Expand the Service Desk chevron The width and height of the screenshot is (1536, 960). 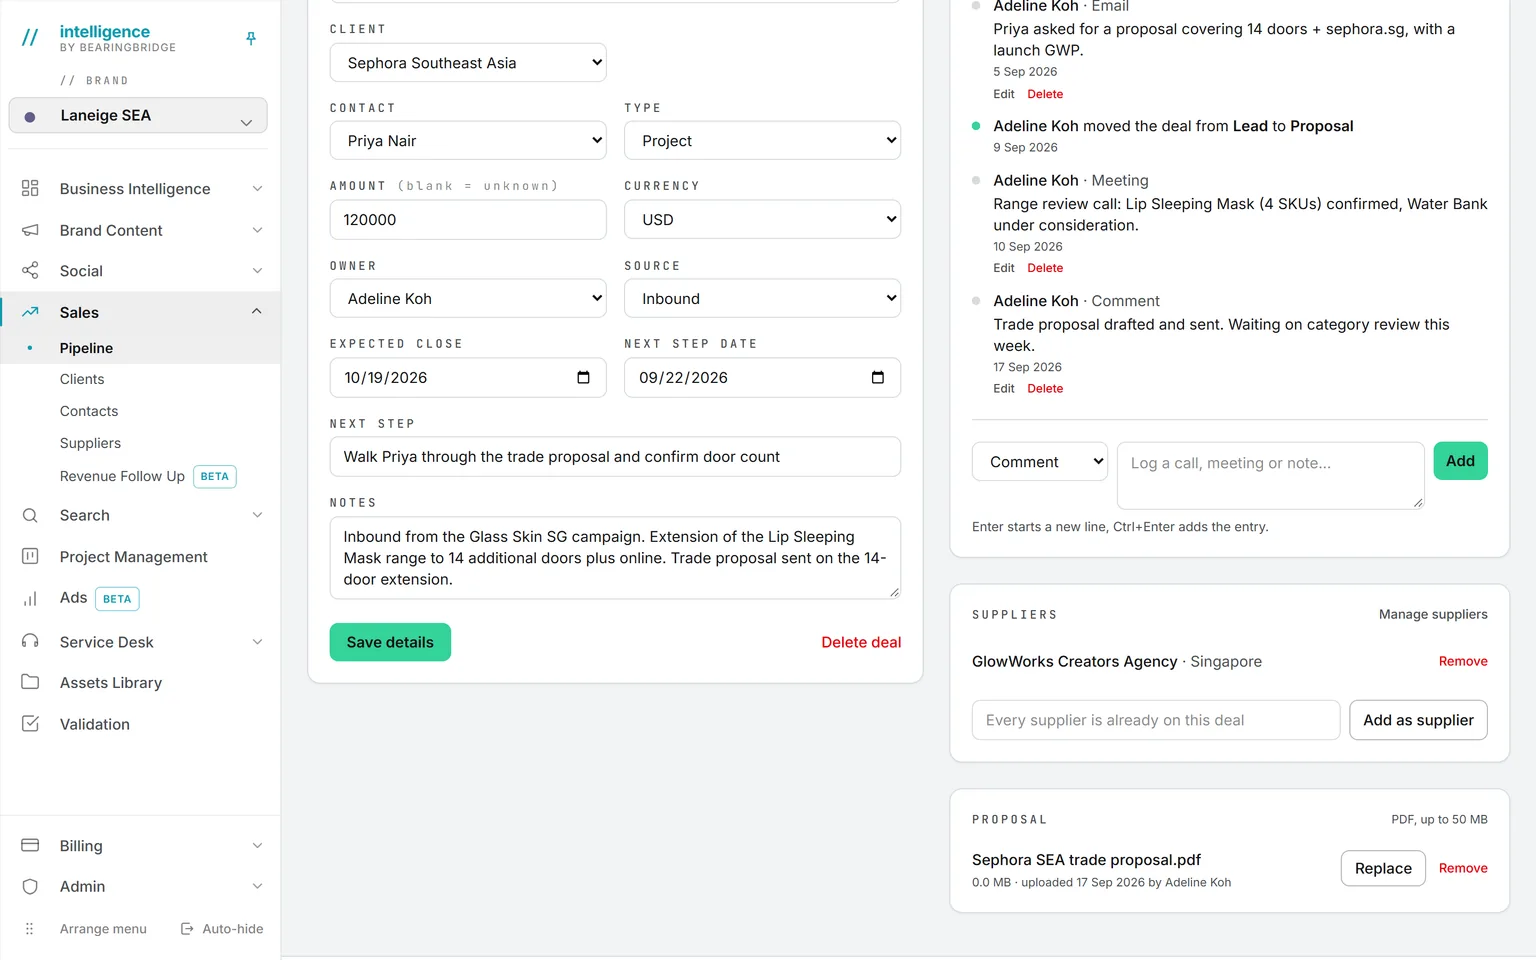[x=257, y=641]
